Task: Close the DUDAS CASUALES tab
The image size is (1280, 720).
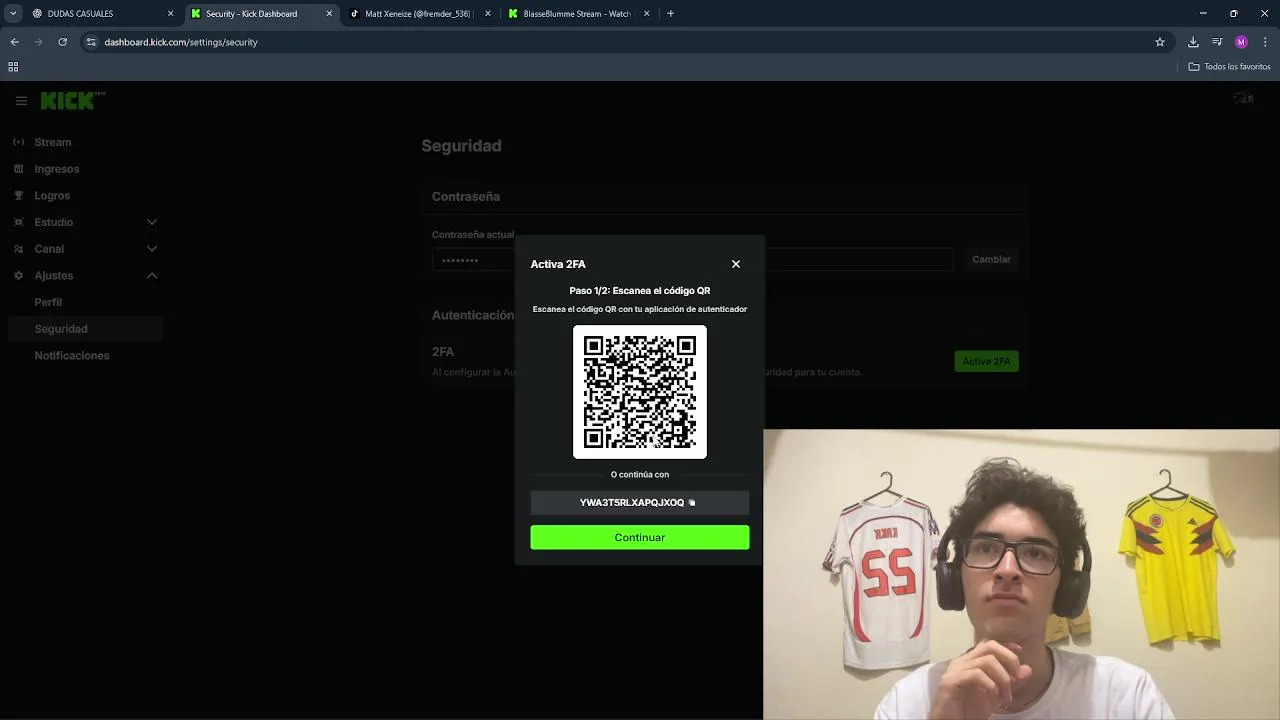Action: (x=170, y=14)
